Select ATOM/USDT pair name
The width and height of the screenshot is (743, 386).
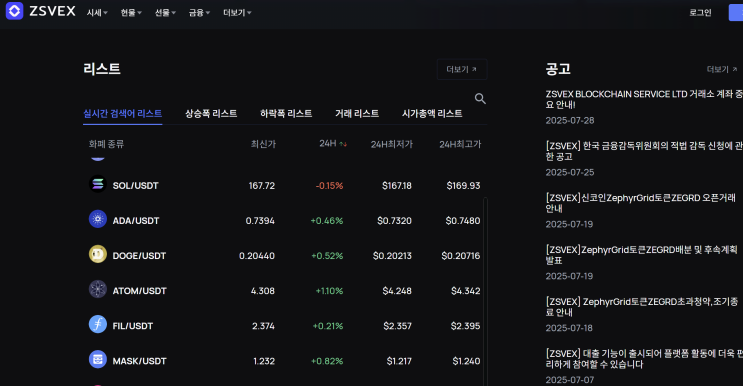(x=139, y=291)
